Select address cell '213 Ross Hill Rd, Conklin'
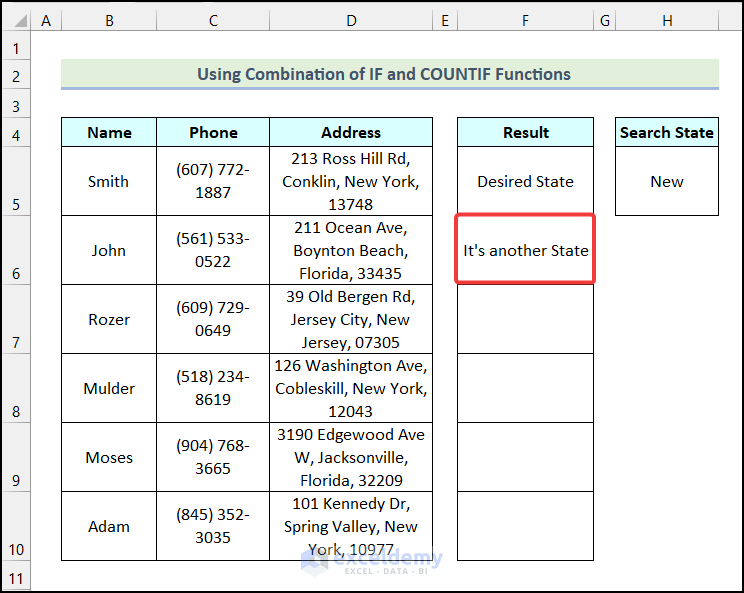Viewport: 744px width, 593px height. coord(351,181)
